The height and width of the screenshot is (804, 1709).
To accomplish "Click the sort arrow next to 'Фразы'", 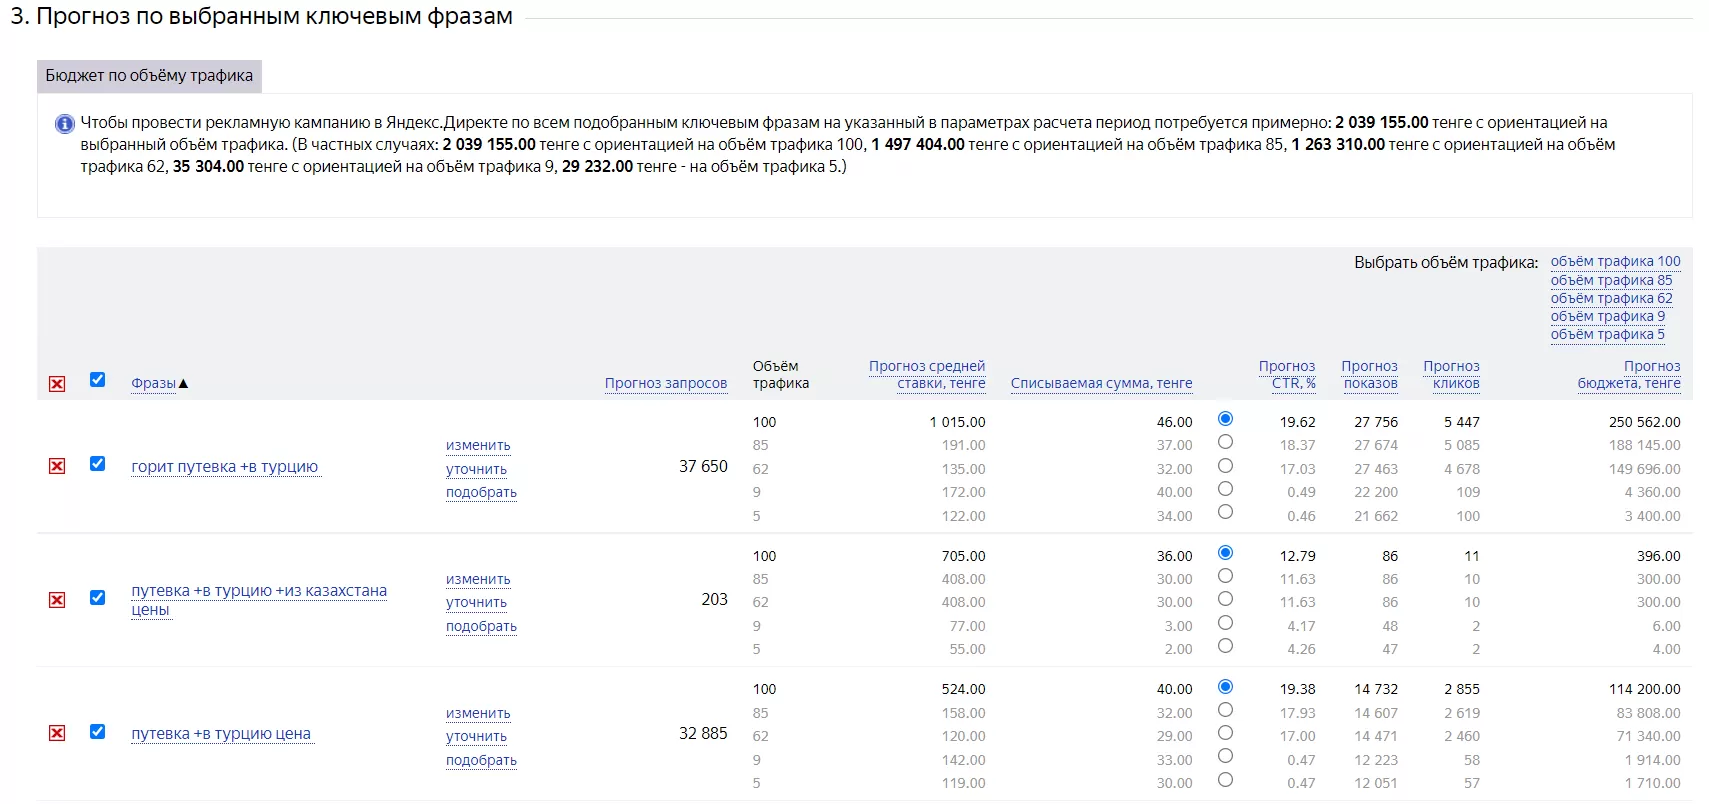I will tap(183, 384).
